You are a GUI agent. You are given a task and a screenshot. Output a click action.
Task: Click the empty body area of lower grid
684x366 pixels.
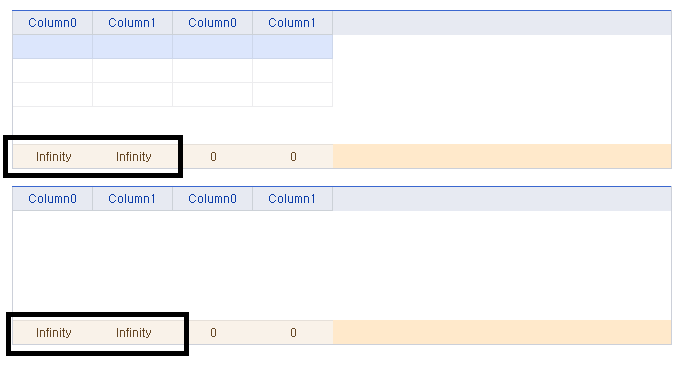tap(342, 265)
